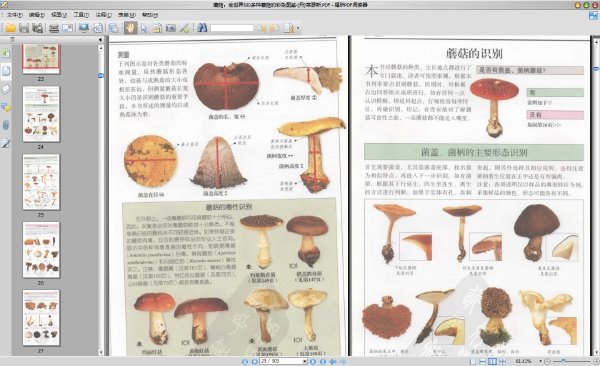The width and height of the screenshot is (600, 366).
Task: Click the pencil/highlight tool icon
Action: (184, 28)
